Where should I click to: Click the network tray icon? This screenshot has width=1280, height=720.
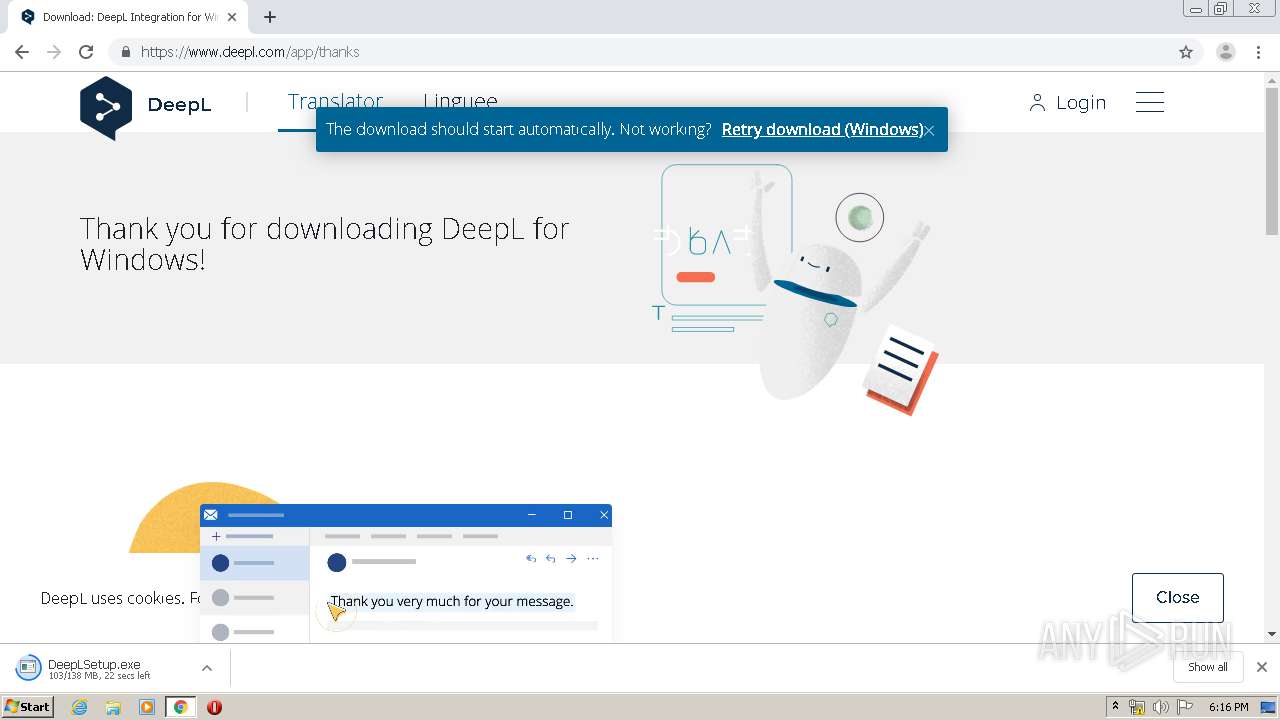click(x=1137, y=707)
